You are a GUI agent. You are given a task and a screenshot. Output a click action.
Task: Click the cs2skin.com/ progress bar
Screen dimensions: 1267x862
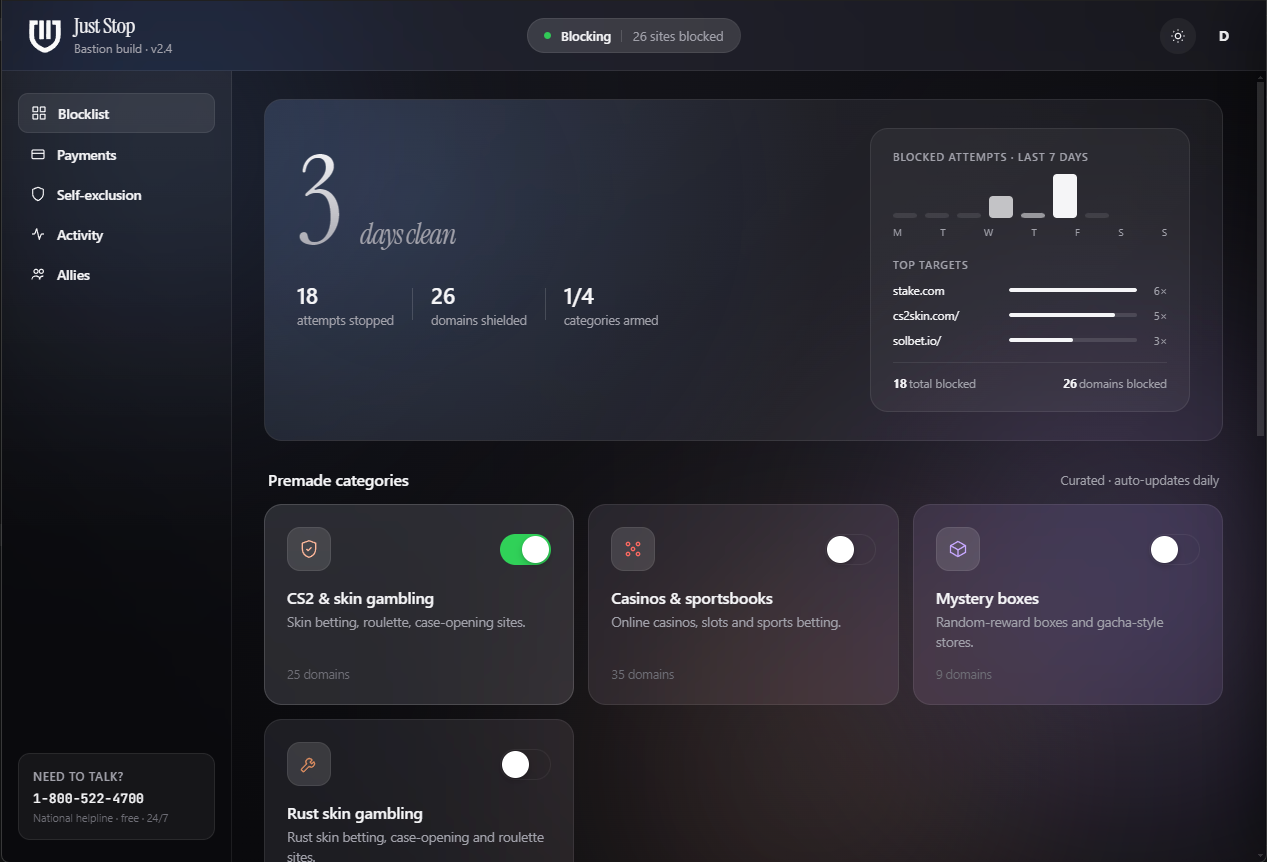[1073, 315]
